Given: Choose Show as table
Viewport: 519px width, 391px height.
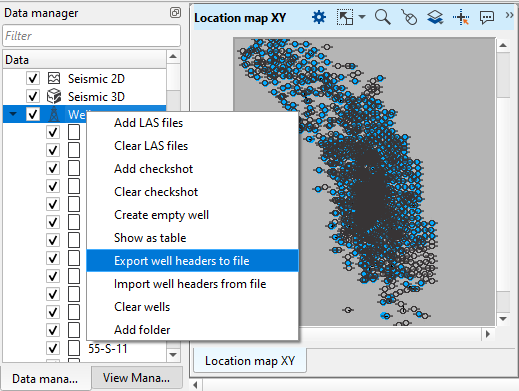Looking at the screenshot, I should coord(192,238).
